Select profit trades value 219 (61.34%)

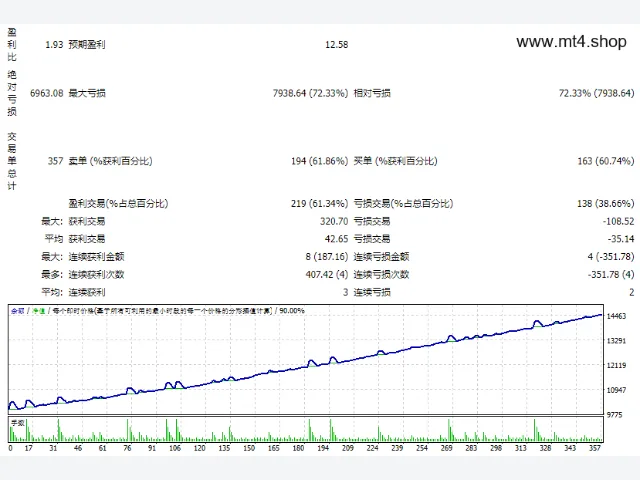[x=319, y=203]
